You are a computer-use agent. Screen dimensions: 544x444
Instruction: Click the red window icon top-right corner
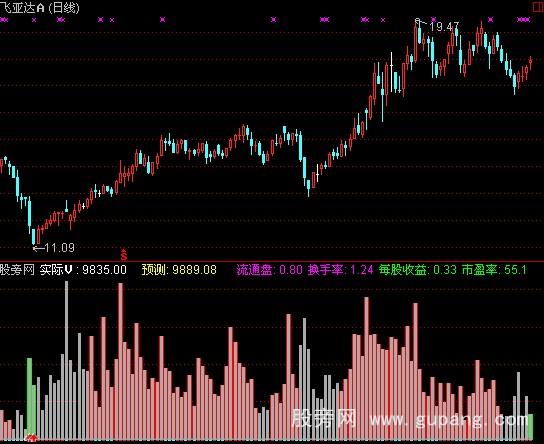tap(538, 7)
